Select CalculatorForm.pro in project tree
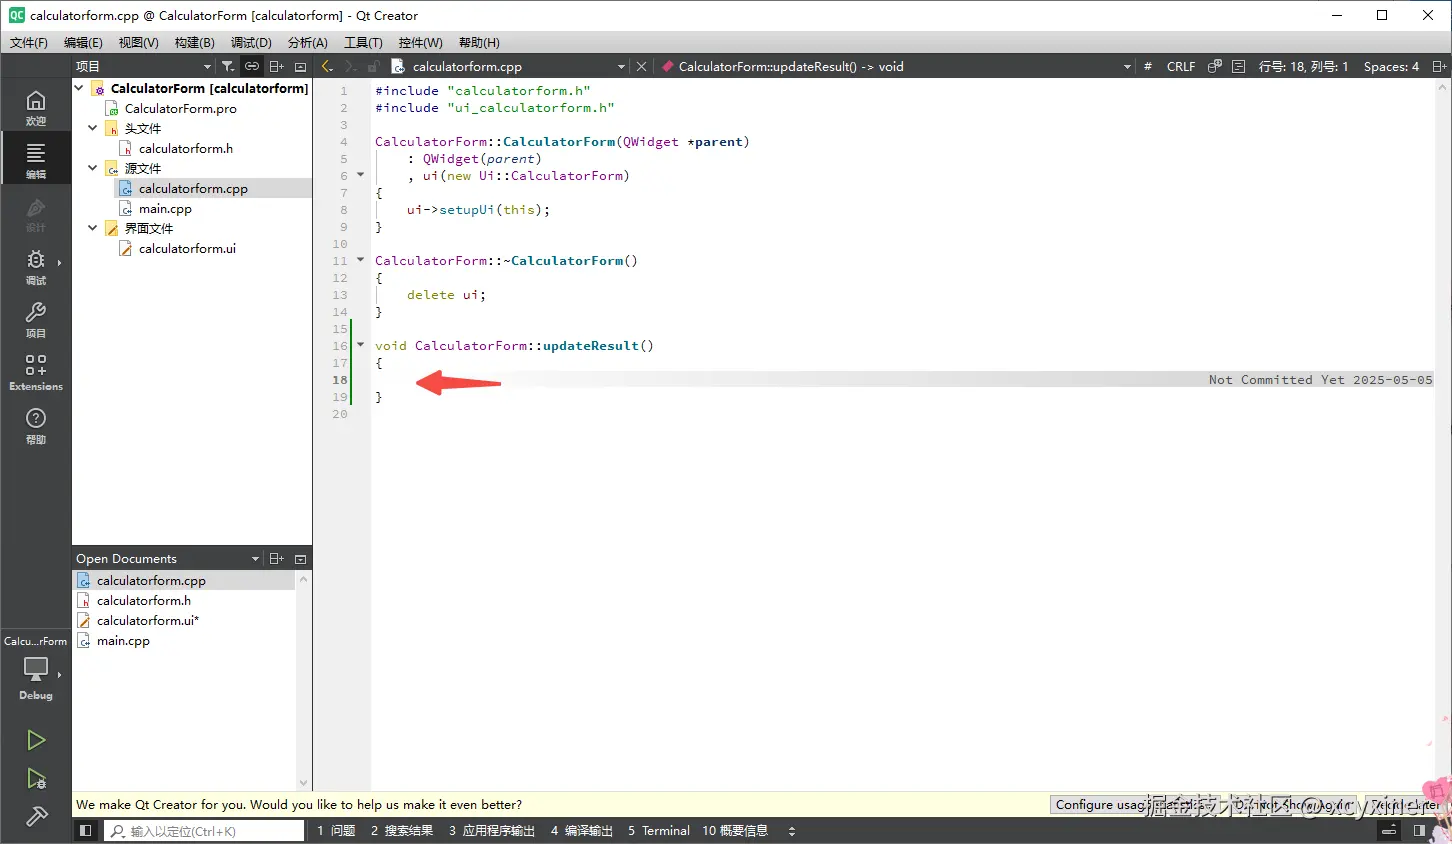The height and width of the screenshot is (844, 1452). (181, 108)
